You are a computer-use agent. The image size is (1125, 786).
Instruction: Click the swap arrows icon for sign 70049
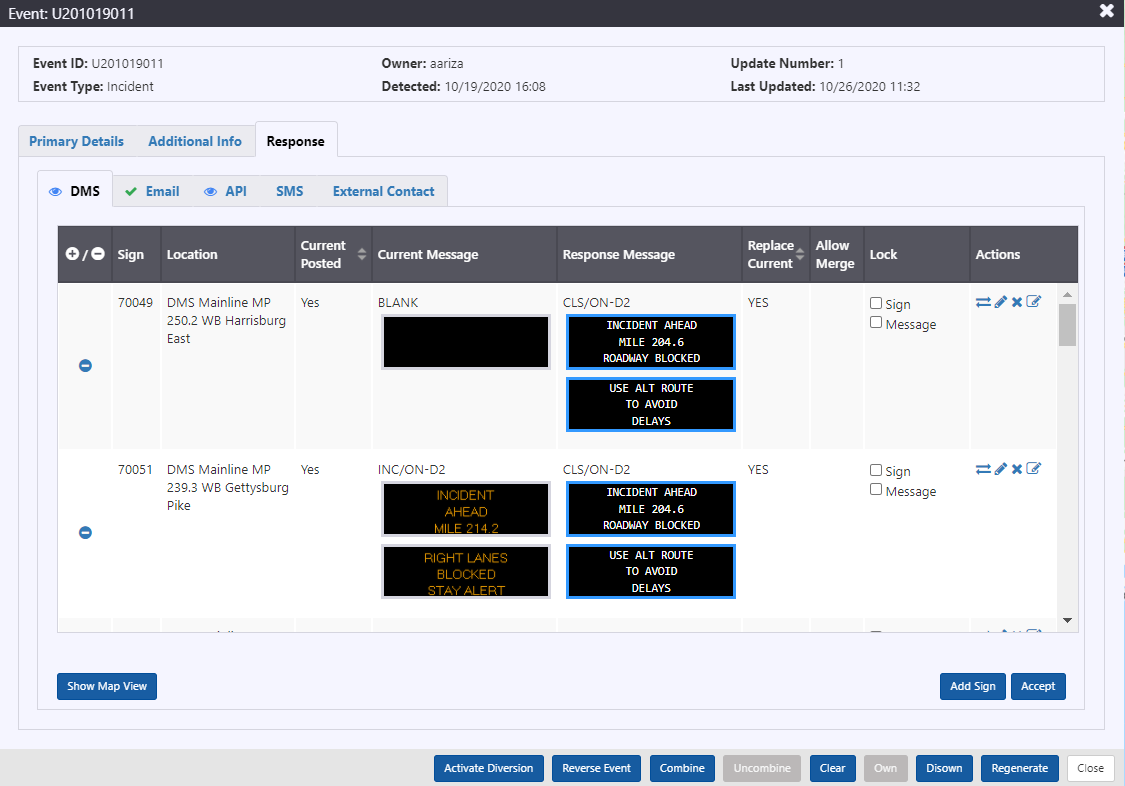pyautogui.click(x=983, y=303)
